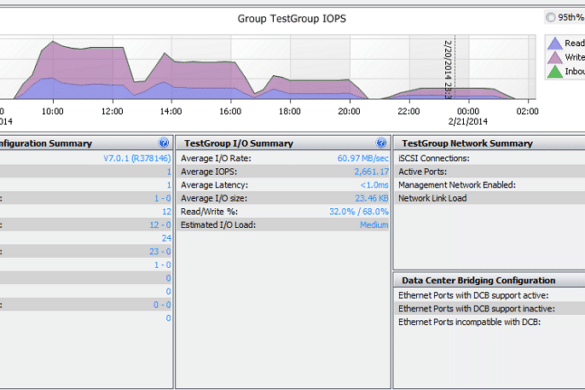This screenshot has height=390, width=585.
Task: Click the 10:00 time axis label
Action: (x=52, y=111)
